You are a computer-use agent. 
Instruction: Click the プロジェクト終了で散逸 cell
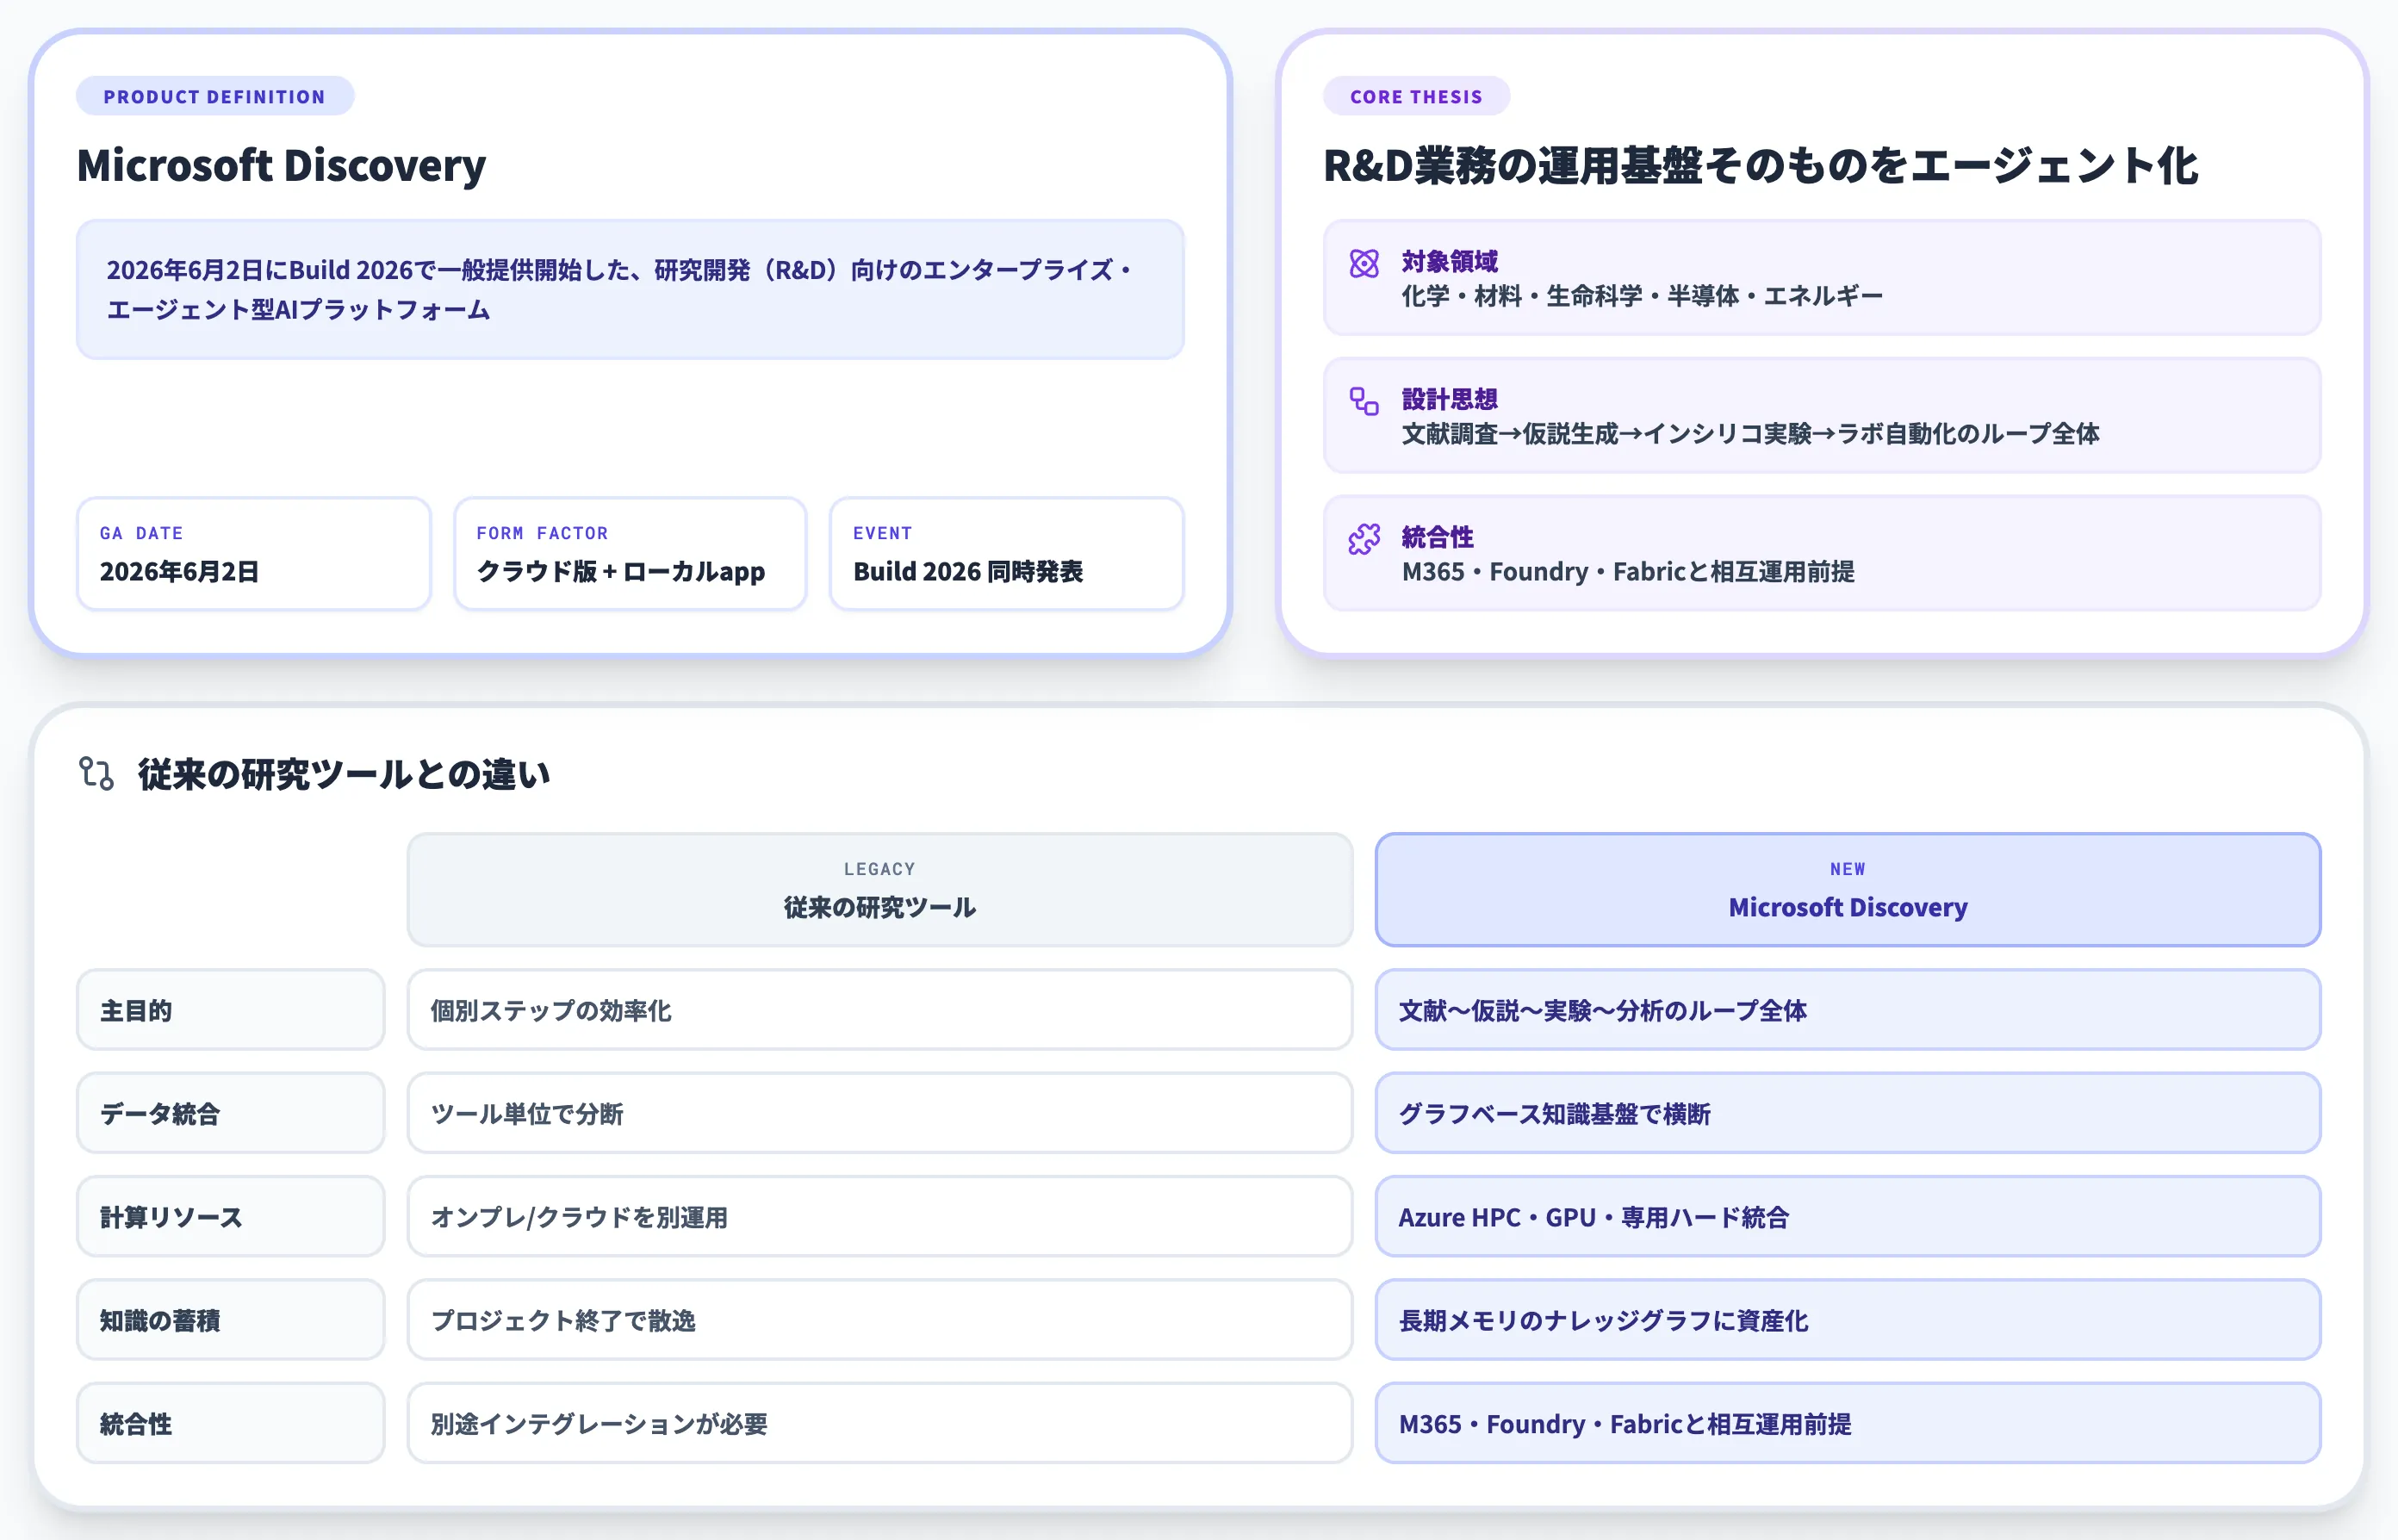click(x=880, y=1320)
